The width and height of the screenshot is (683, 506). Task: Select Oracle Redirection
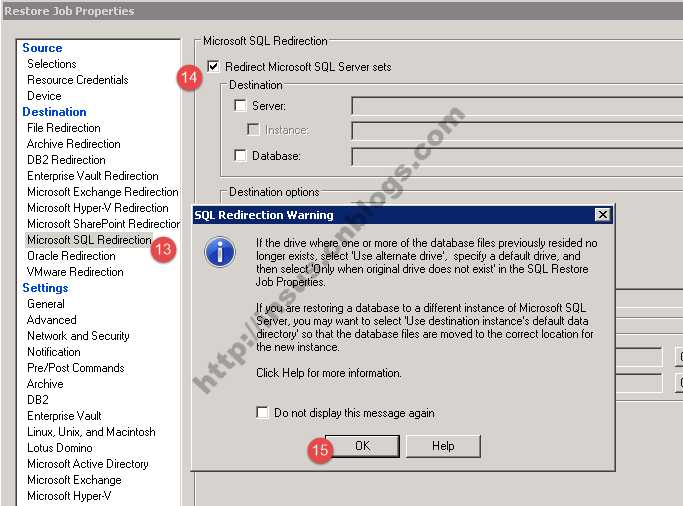pos(71,256)
